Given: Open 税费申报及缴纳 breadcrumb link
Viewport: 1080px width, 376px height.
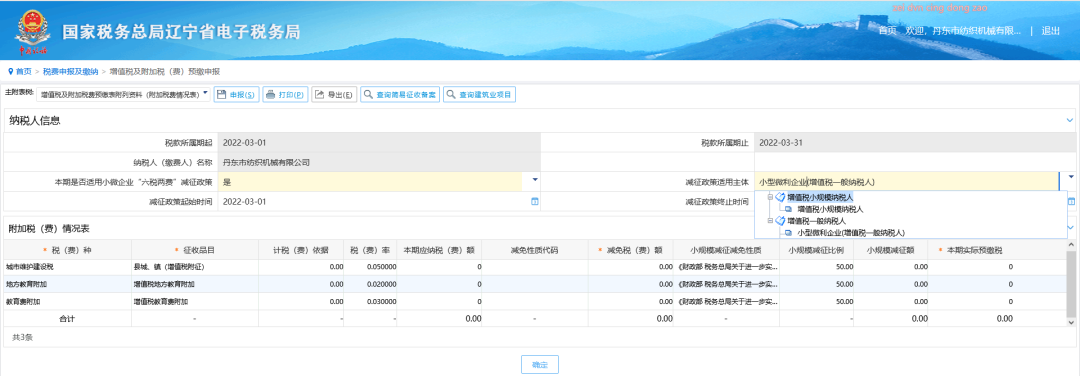Looking at the screenshot, I should click(x=70, y=72).
